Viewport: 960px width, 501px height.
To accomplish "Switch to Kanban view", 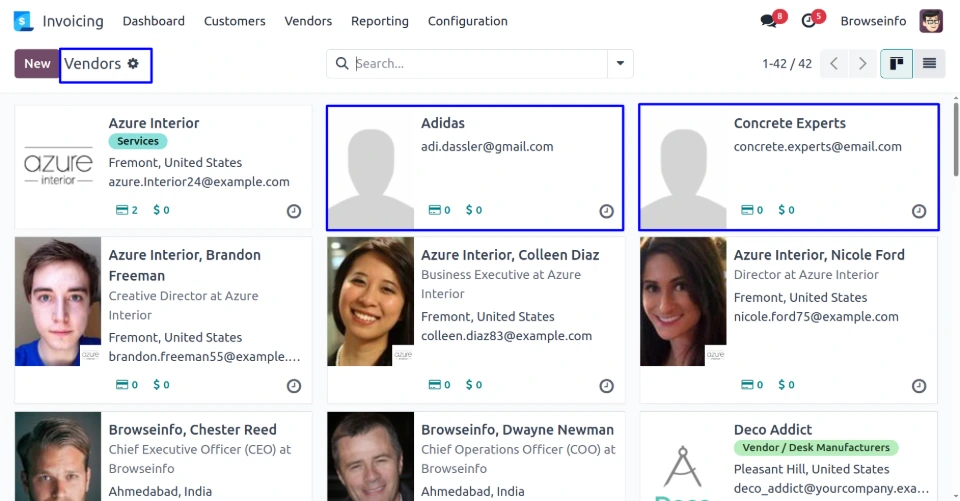I will tap(896, 64).
